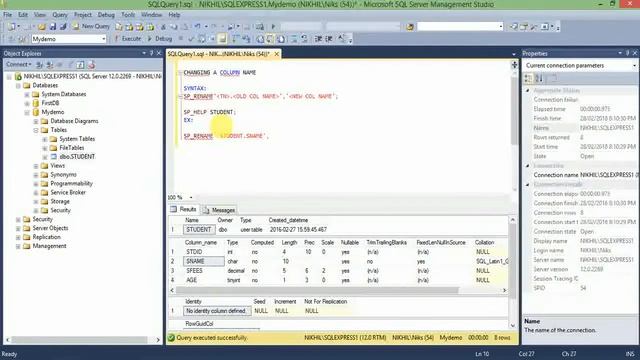Open the 100 % zoom dropdown
640x360 pixels.
click(x=191, y=198)
